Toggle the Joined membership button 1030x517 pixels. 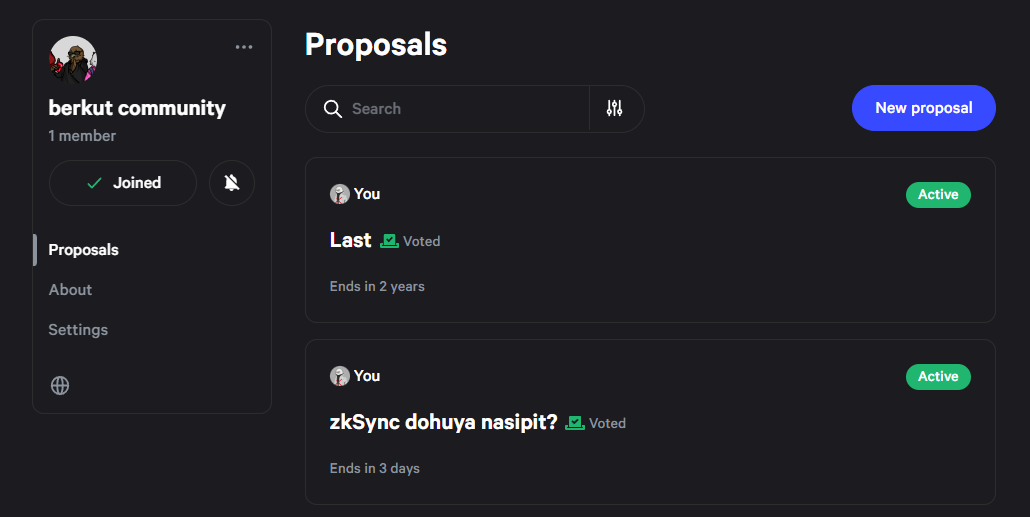(x=123, y=183)
